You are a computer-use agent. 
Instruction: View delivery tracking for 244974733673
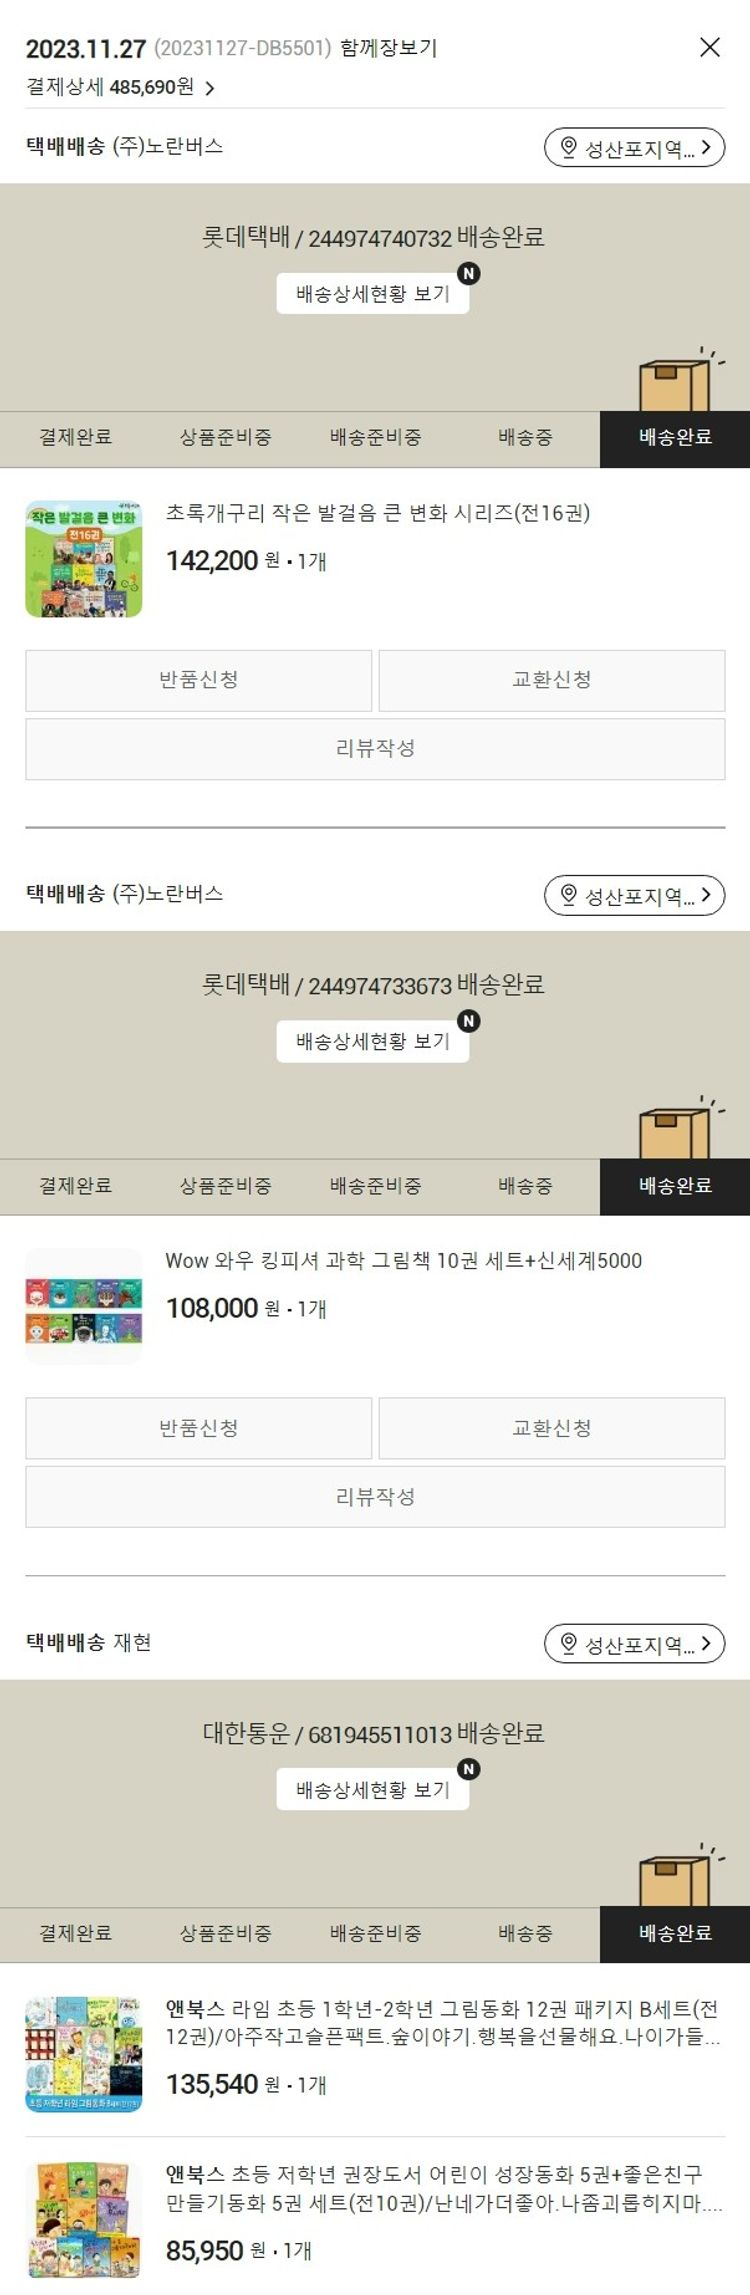373,1041
